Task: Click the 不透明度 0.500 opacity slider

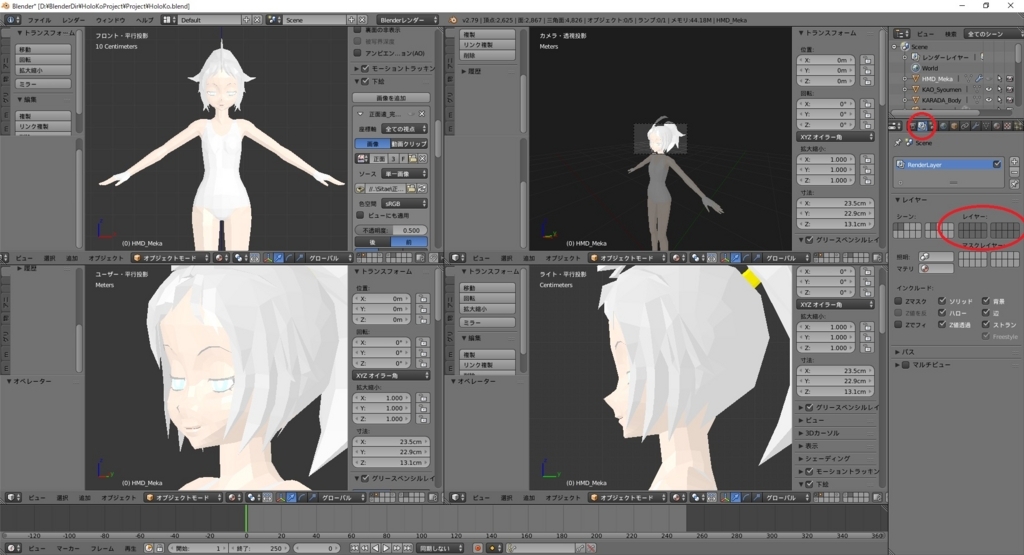Action: pos(391,230)
